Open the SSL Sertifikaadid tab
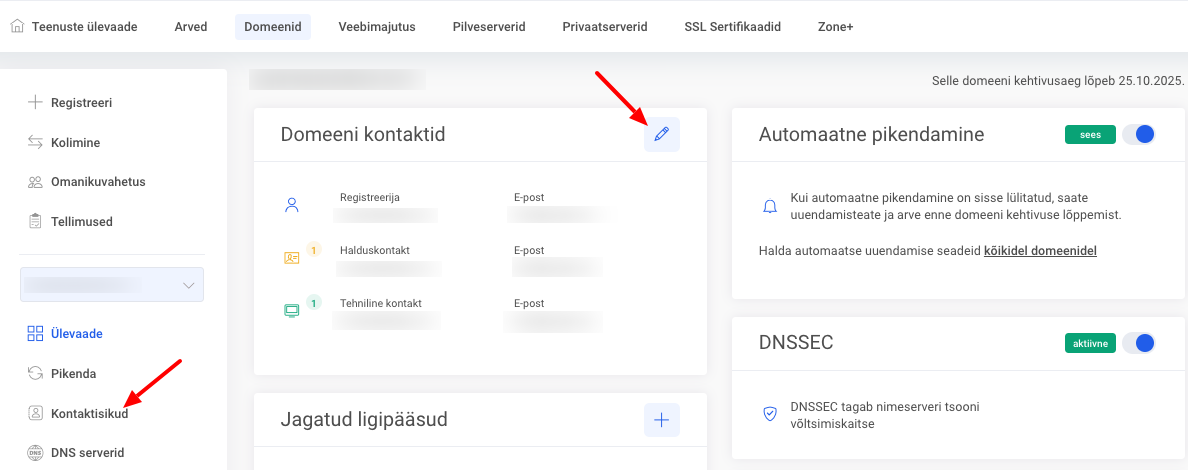Viewport: 1188px width, 470px height. point(732,27)
